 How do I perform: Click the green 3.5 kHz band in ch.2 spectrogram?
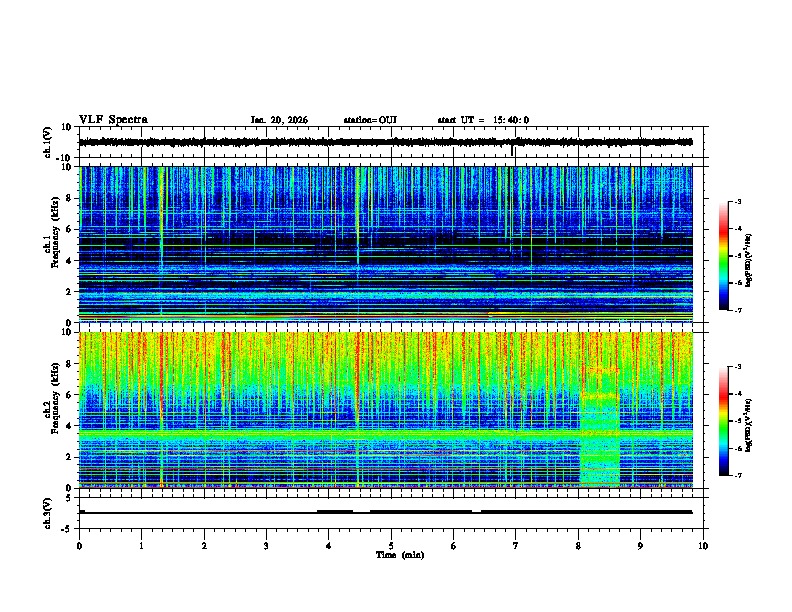click(x=386, y=433)
